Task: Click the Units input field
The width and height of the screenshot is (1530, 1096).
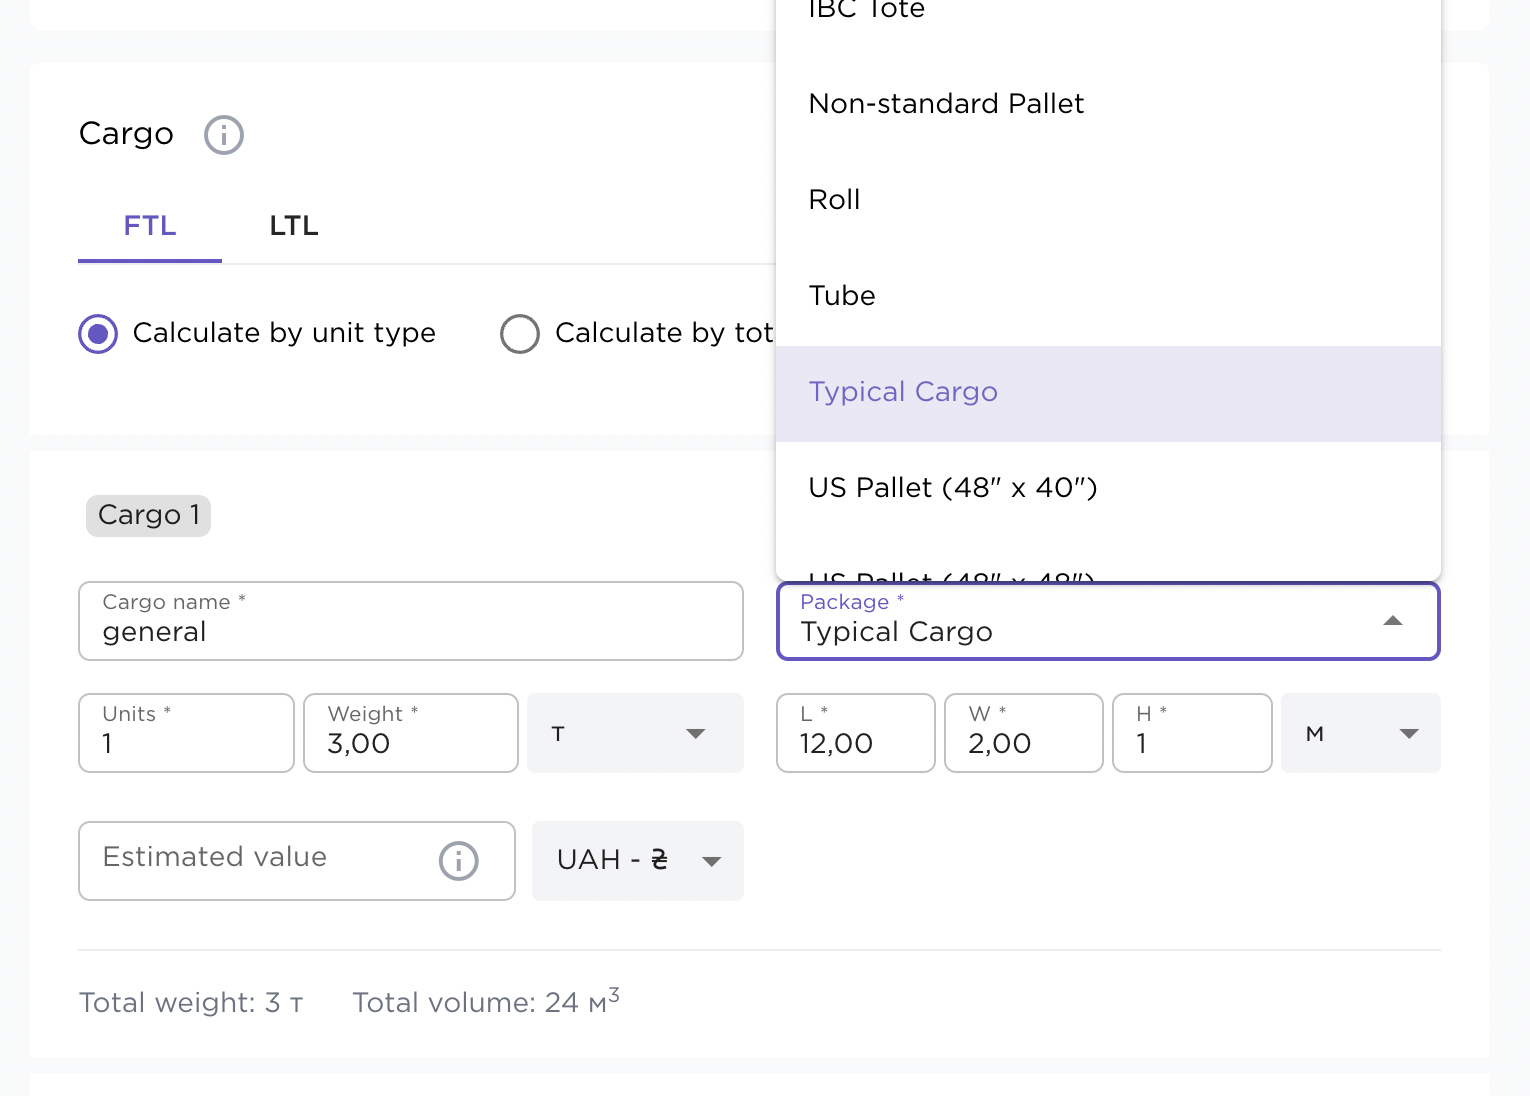Action: pyautogui.click(x=186, y=733)
